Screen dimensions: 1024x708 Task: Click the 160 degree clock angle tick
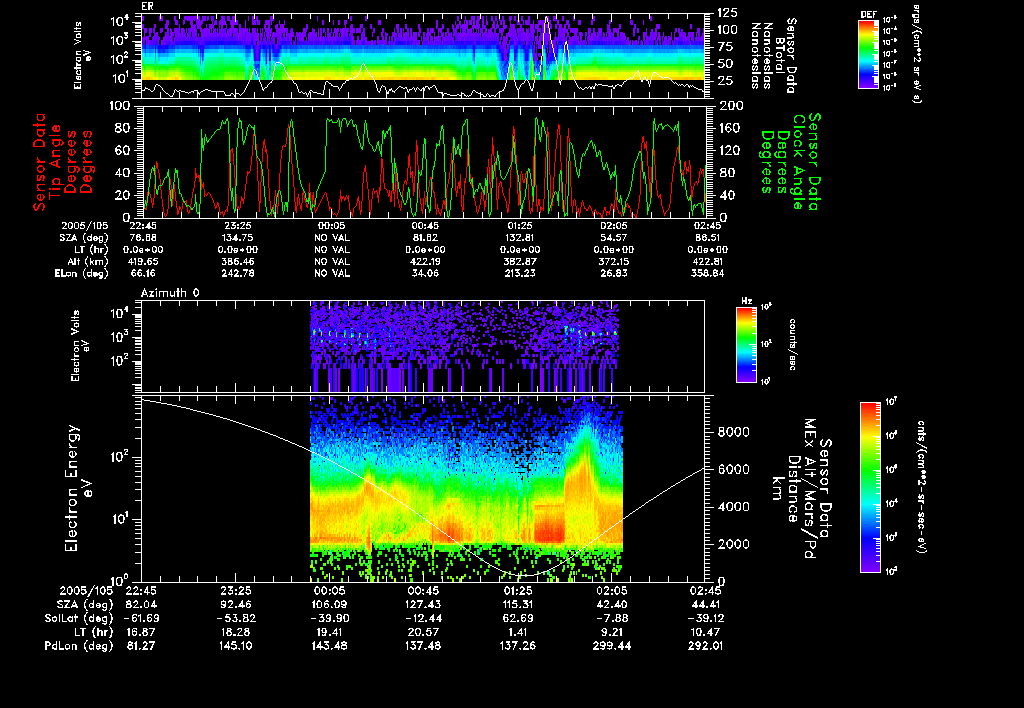point(729,128)
